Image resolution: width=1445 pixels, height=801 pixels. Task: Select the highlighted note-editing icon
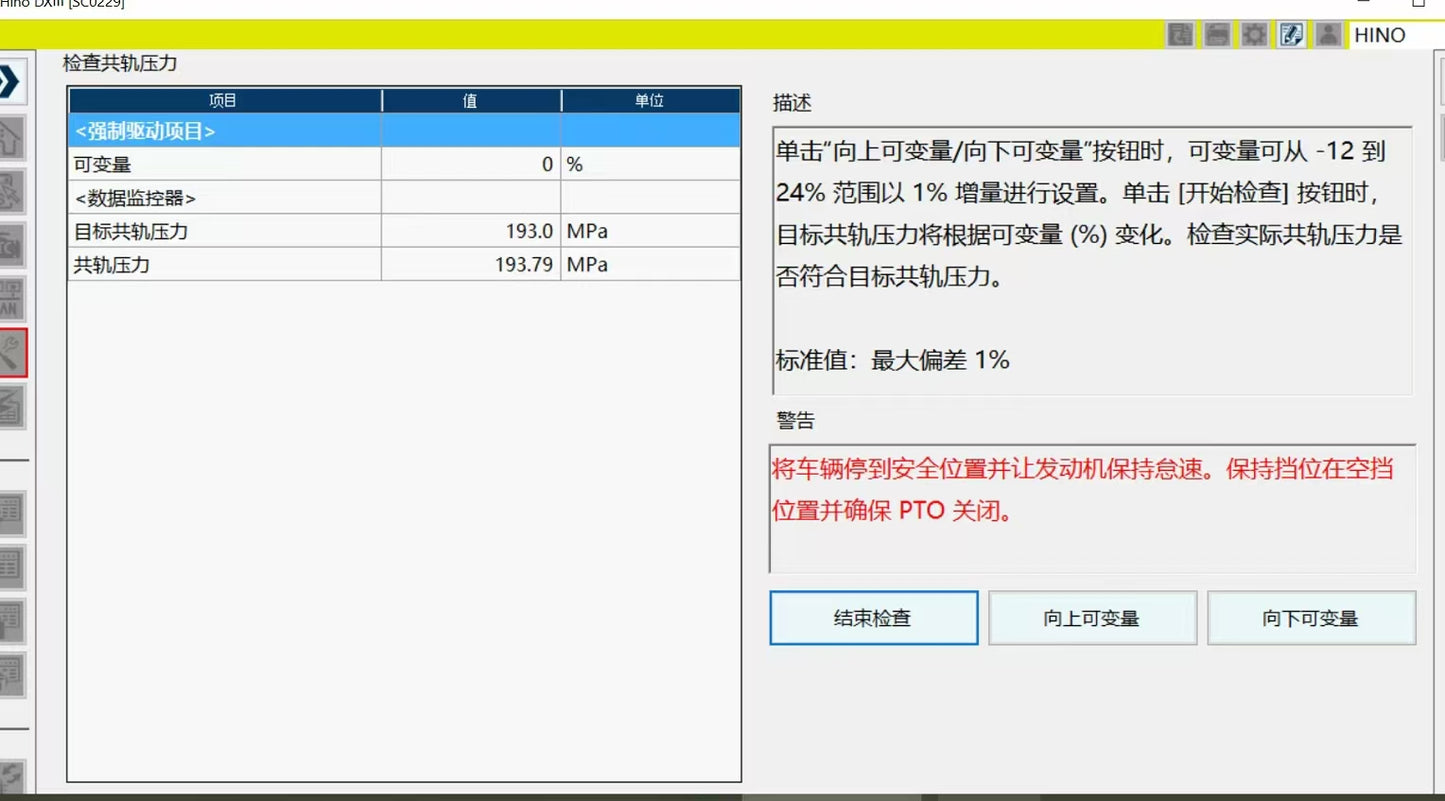[x=1290, y=33]
